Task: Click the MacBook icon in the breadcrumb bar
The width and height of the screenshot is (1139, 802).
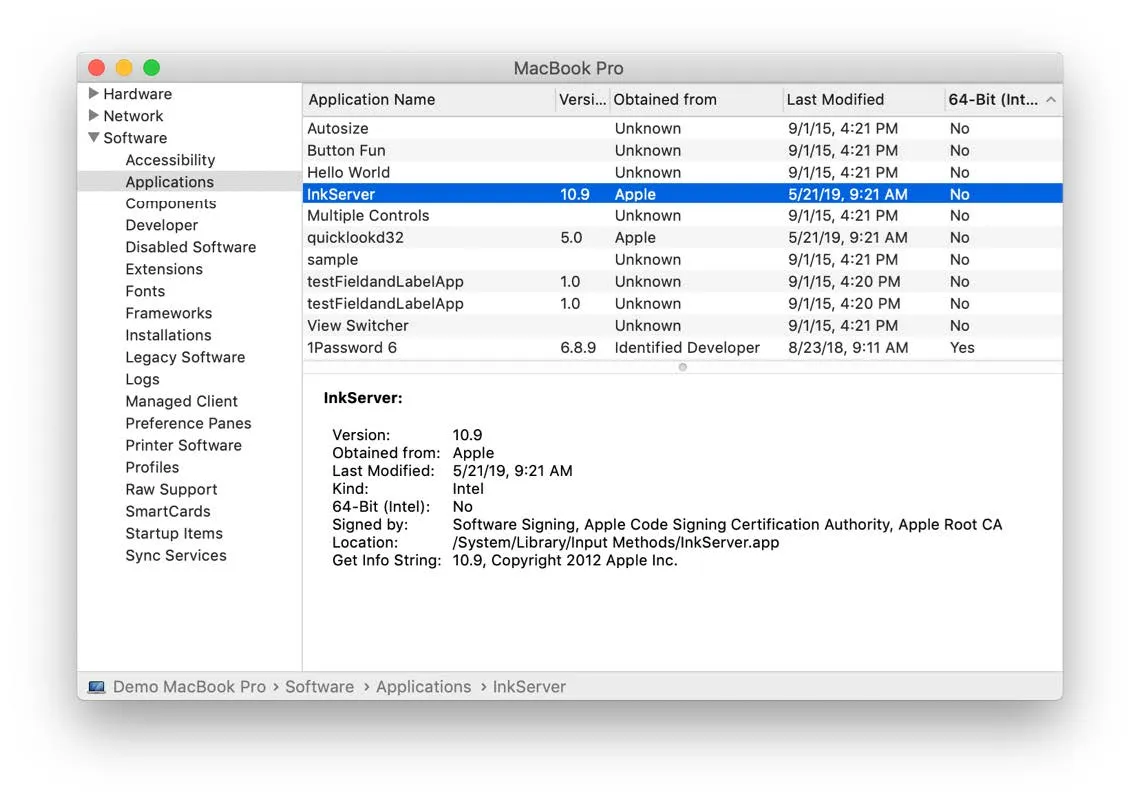Action: click(x=96, y=686)
